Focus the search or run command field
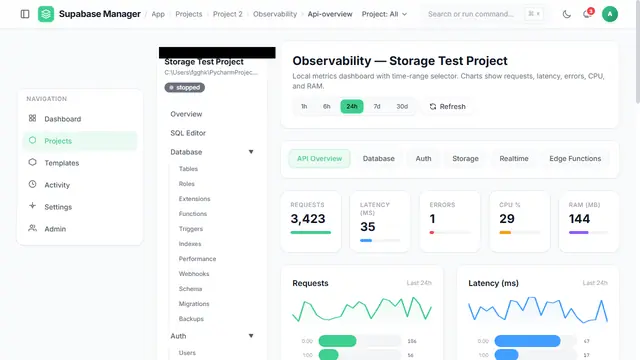The image size is (640, 360). click(x=485, y=14)
